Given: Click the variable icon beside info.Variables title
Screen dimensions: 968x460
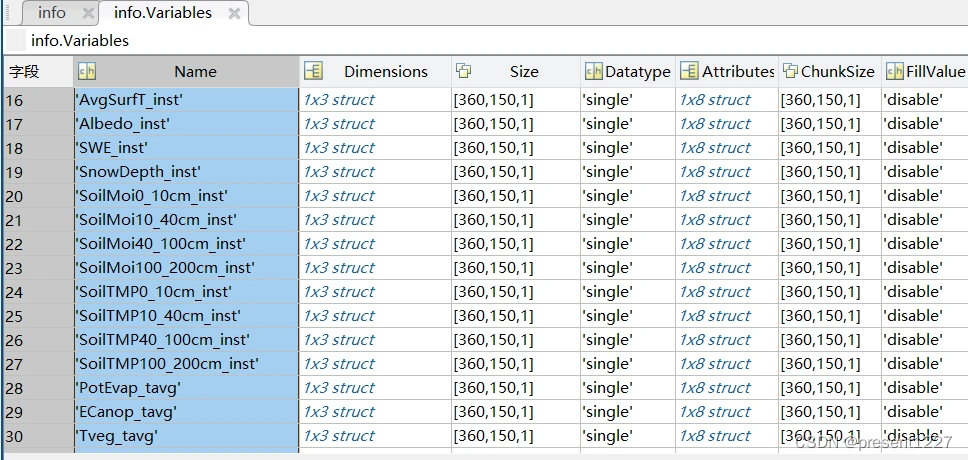Looking at the screenshot, I should (x=16, y=41).
